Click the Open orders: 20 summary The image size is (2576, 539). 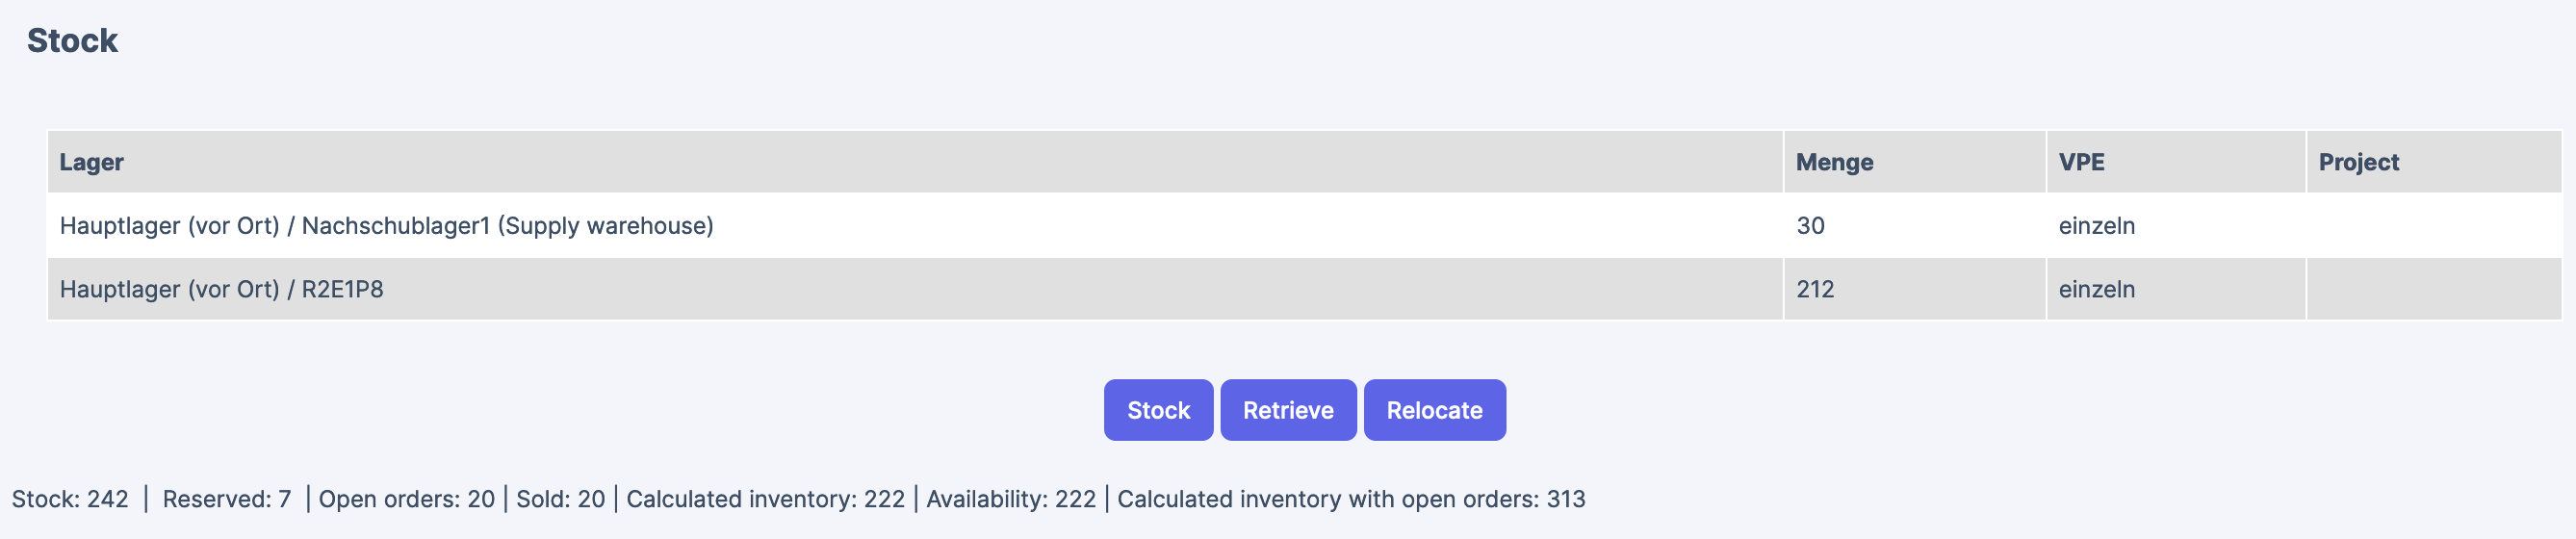tap(406, 499)
